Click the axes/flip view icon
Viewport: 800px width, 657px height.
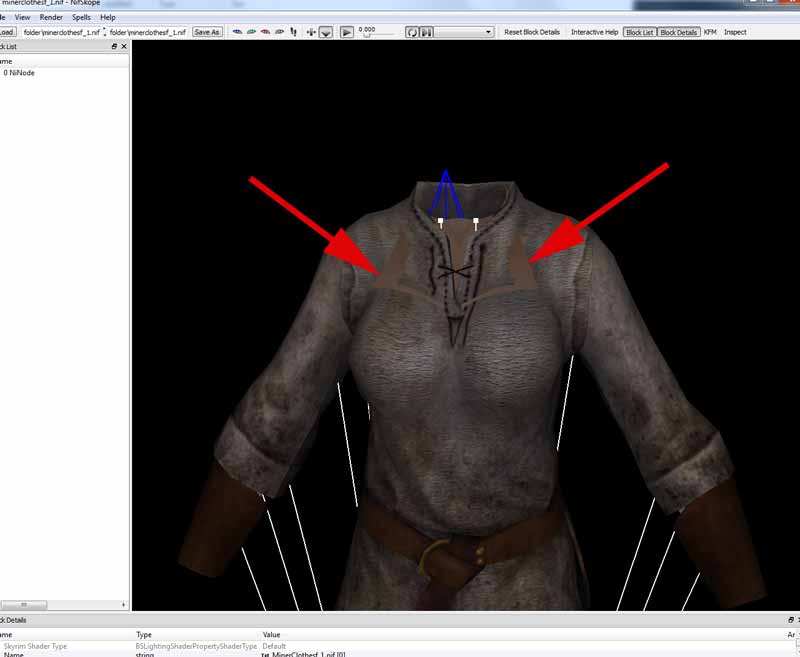pyautogui.click(x=311, y=32)
